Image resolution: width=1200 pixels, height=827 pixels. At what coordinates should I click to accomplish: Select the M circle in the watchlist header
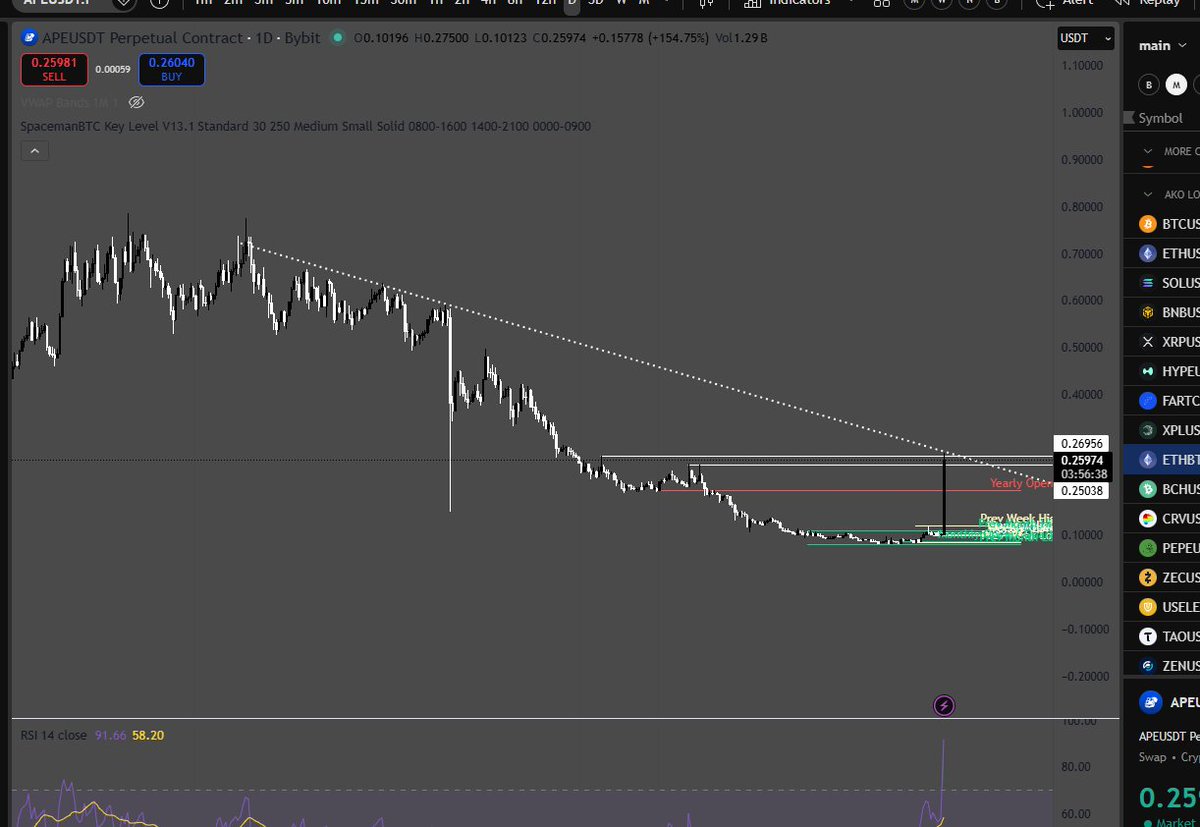[1175, 85]
